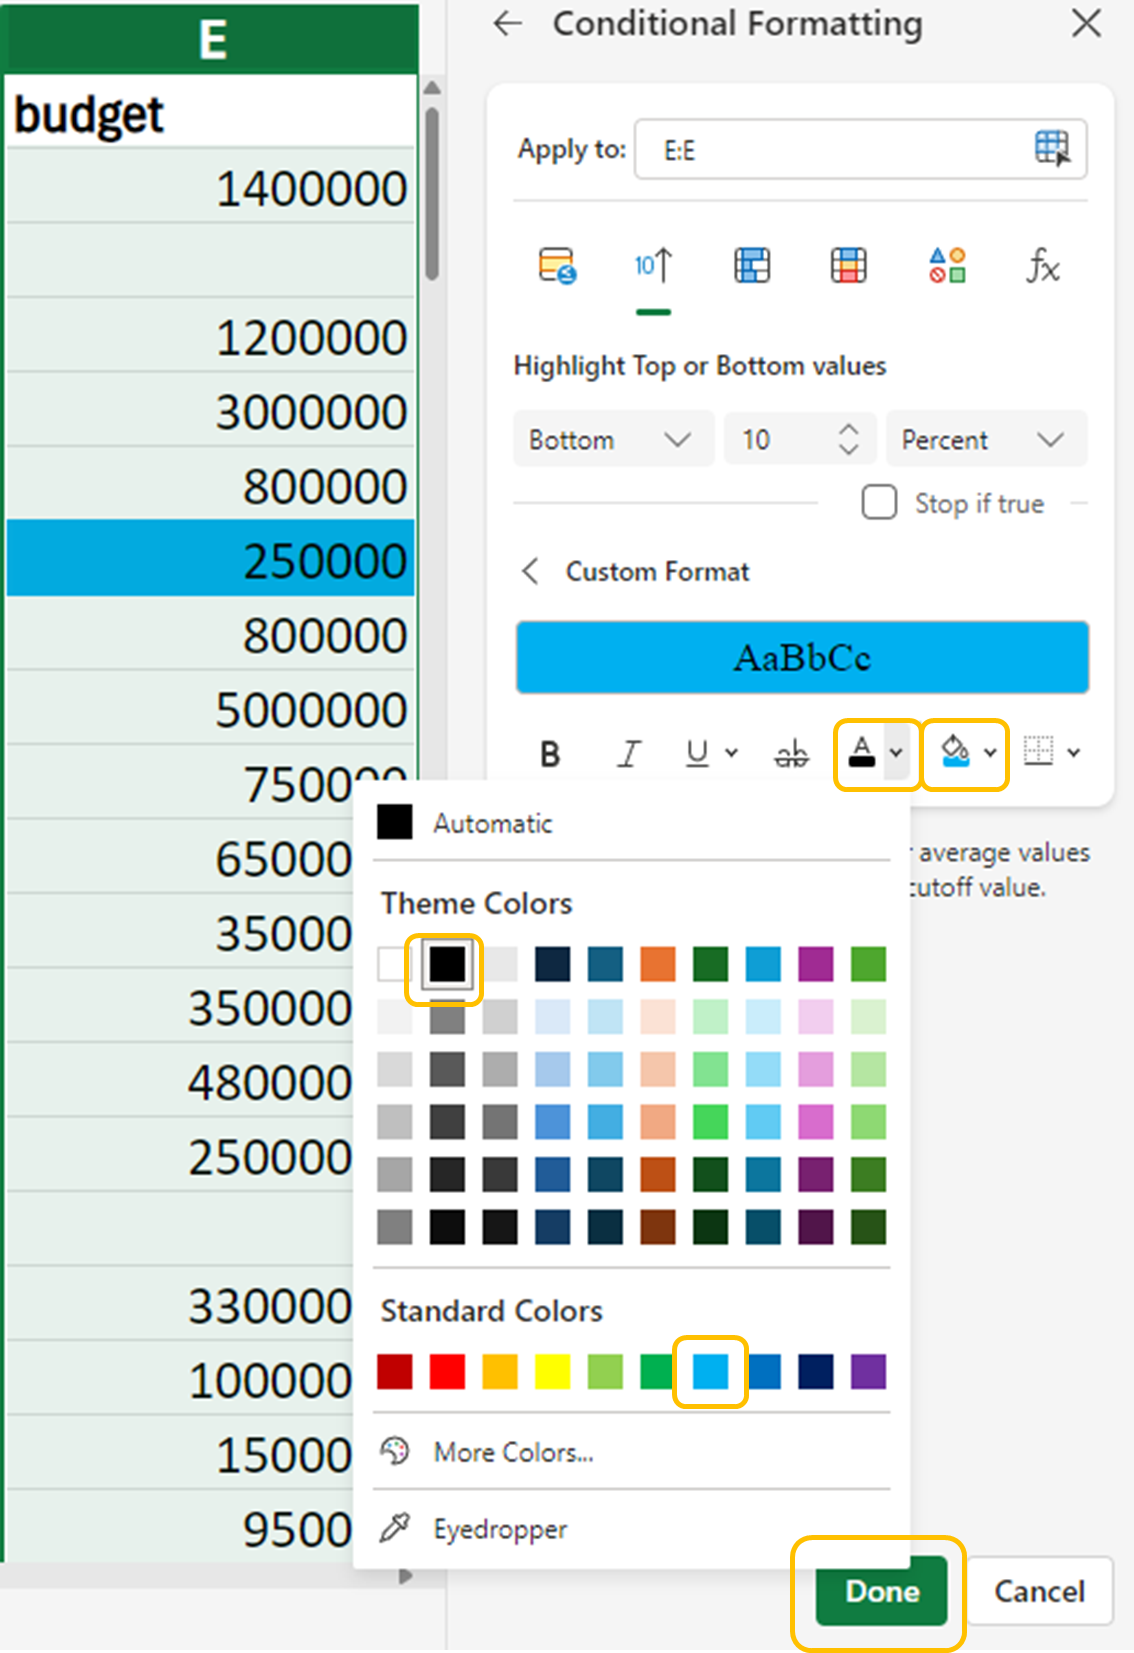Select the Formula (fx) rule type icon
The image size is (1134, 1653).
(1042, 266)
